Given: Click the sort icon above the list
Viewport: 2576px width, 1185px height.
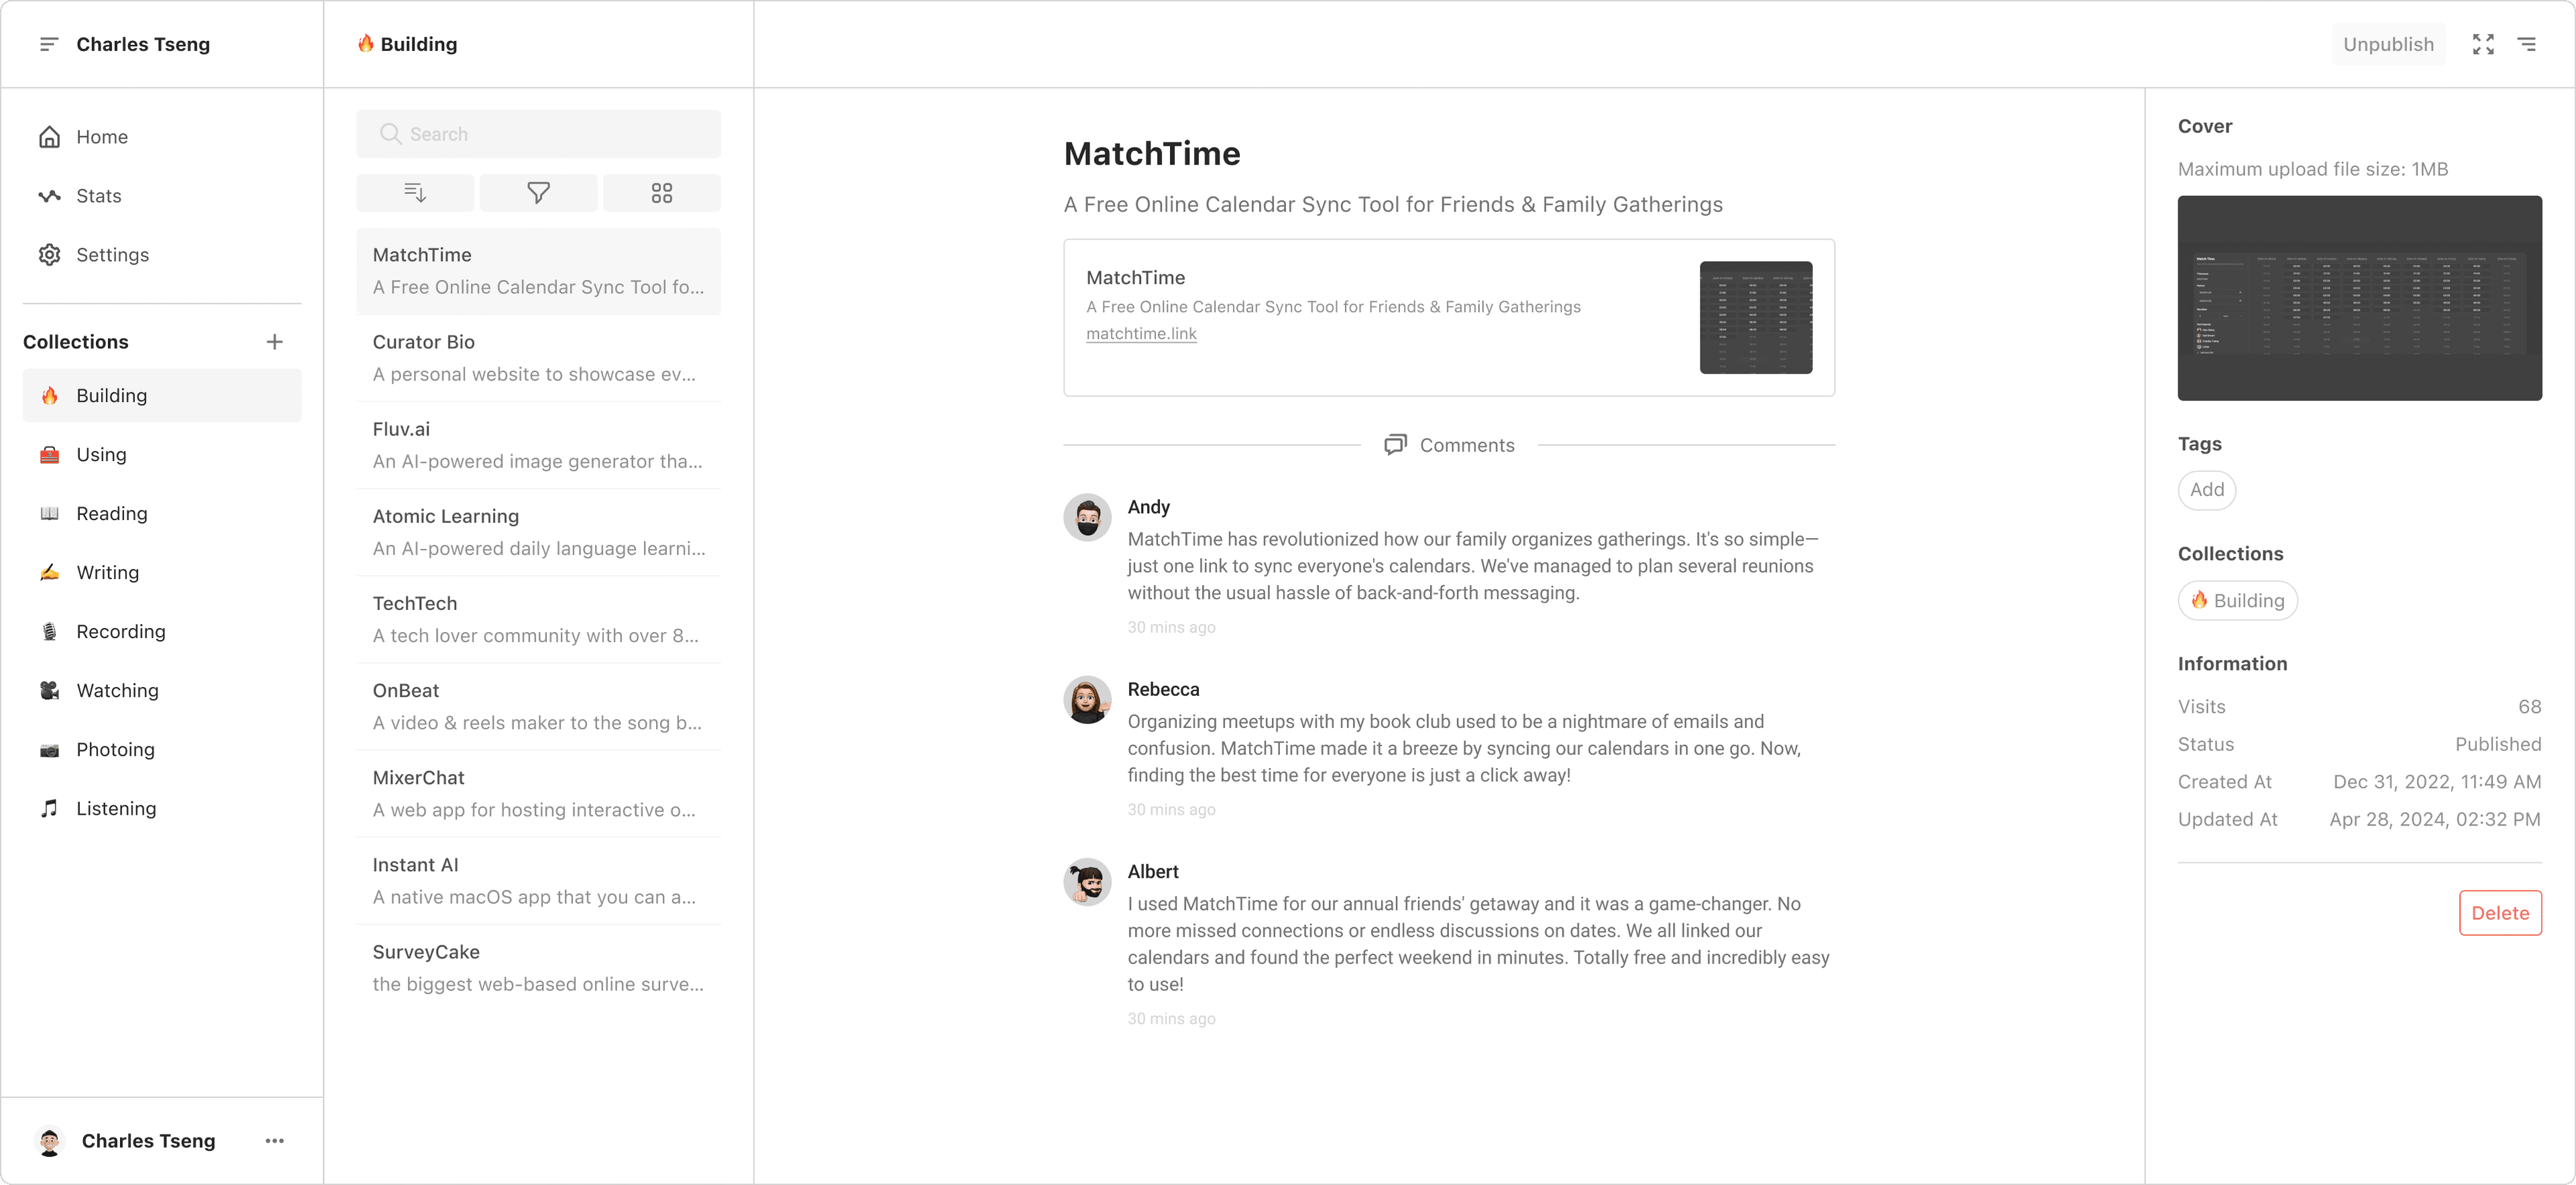Looking at the screenshot, I should [415, 193].
